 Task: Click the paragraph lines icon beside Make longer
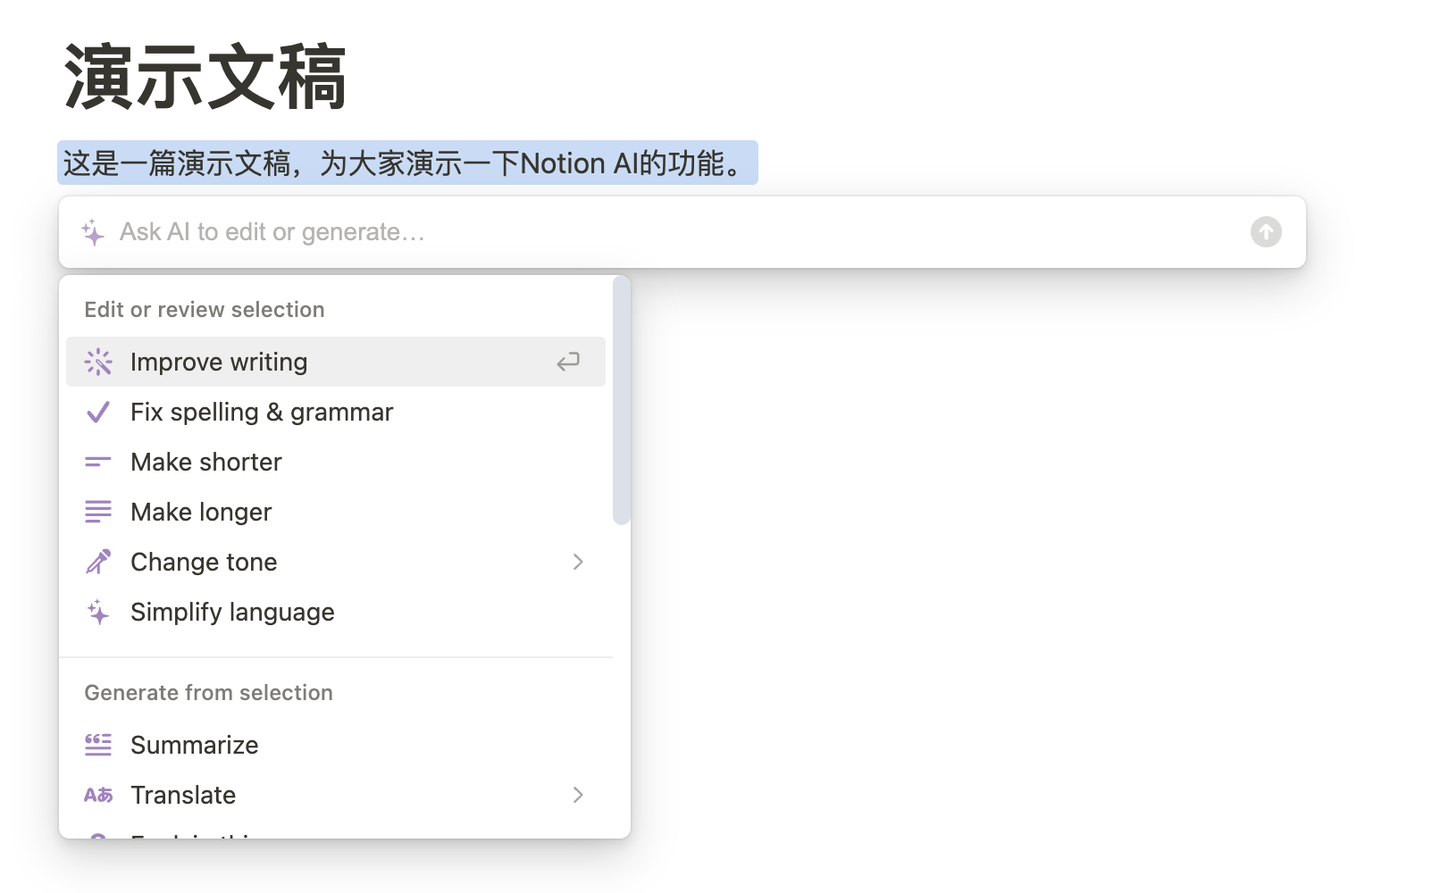pyautogui.click(x=98, y=512)
